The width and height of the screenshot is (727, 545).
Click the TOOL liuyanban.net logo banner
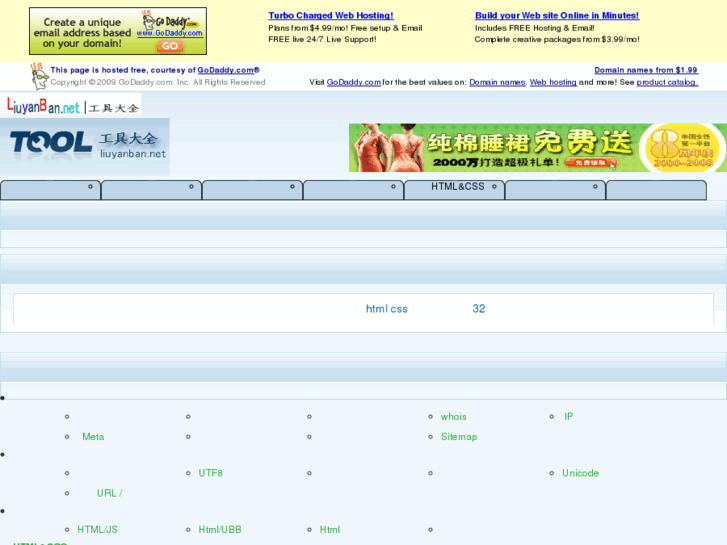click(x=85, y=147)
